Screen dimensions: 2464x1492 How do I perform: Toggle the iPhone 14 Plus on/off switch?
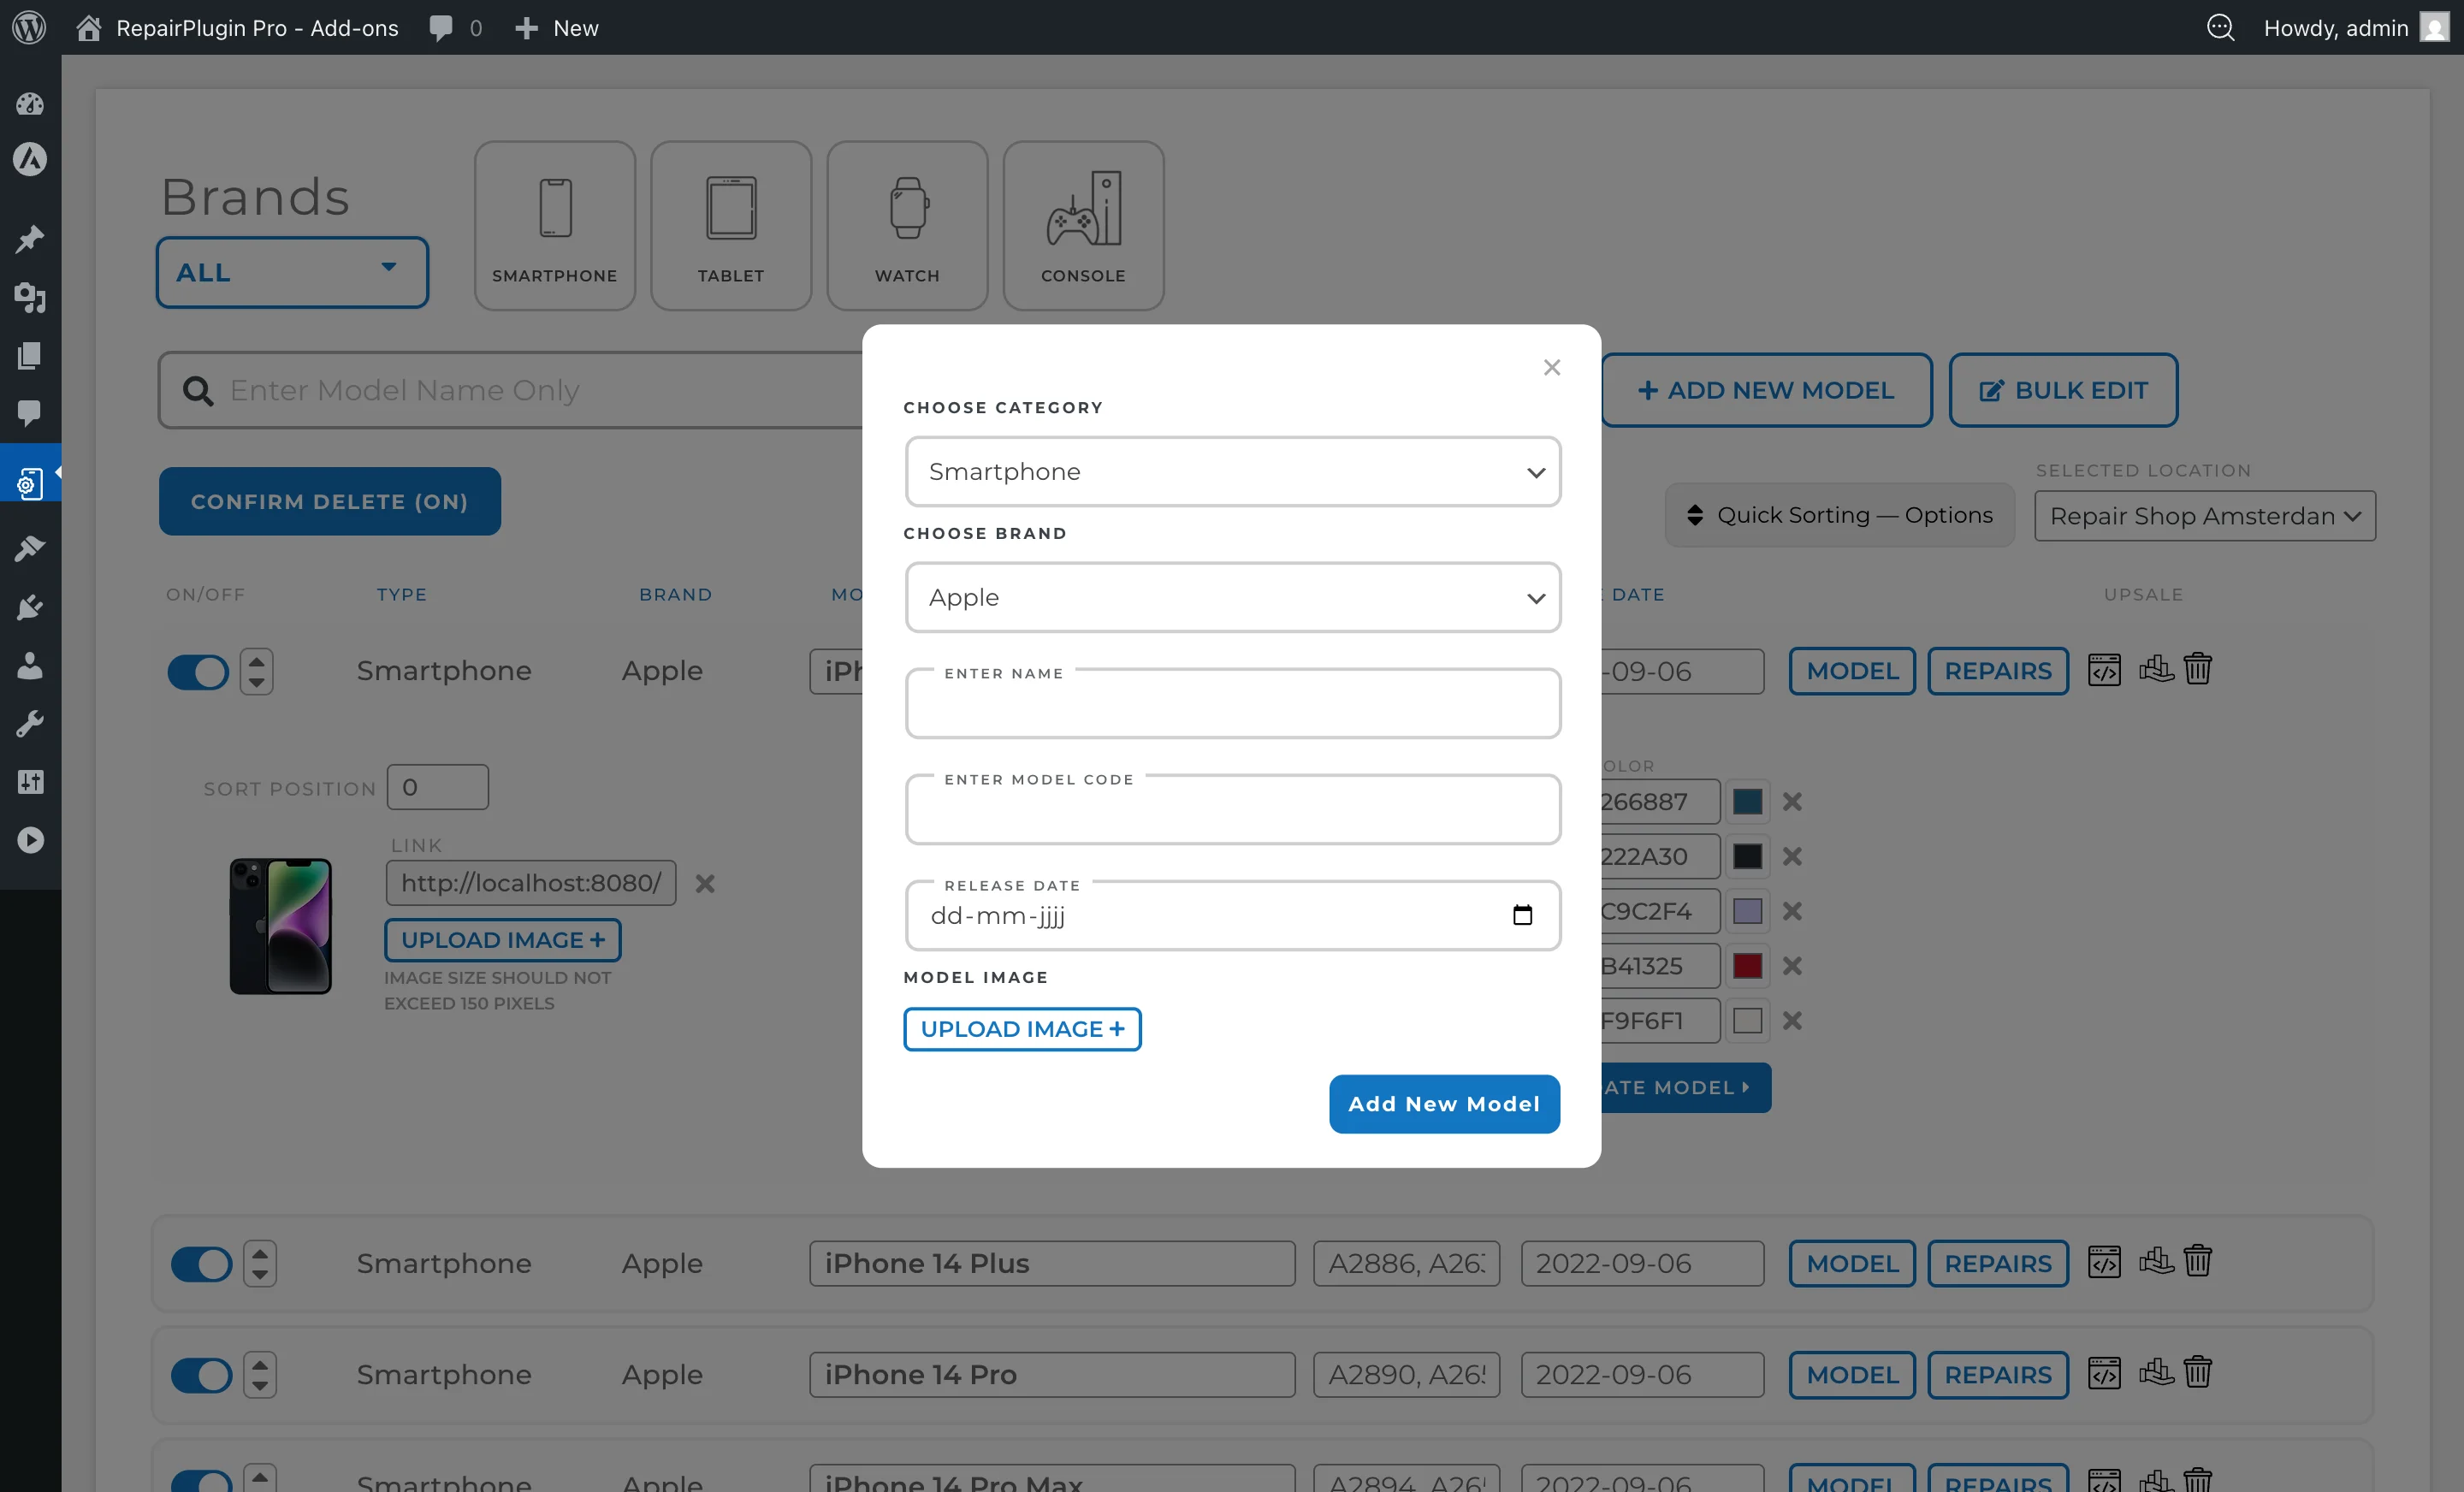click(x=199, y=1263)
